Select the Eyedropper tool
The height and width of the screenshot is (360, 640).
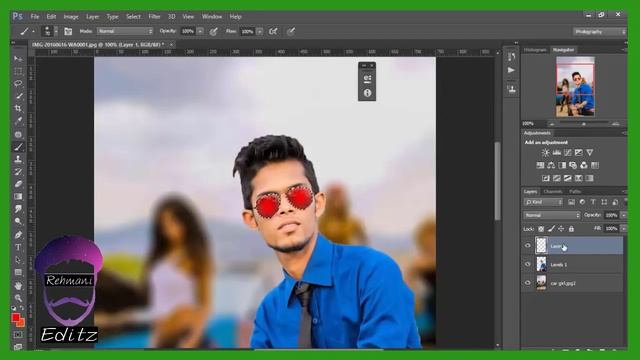pos(18,121)
